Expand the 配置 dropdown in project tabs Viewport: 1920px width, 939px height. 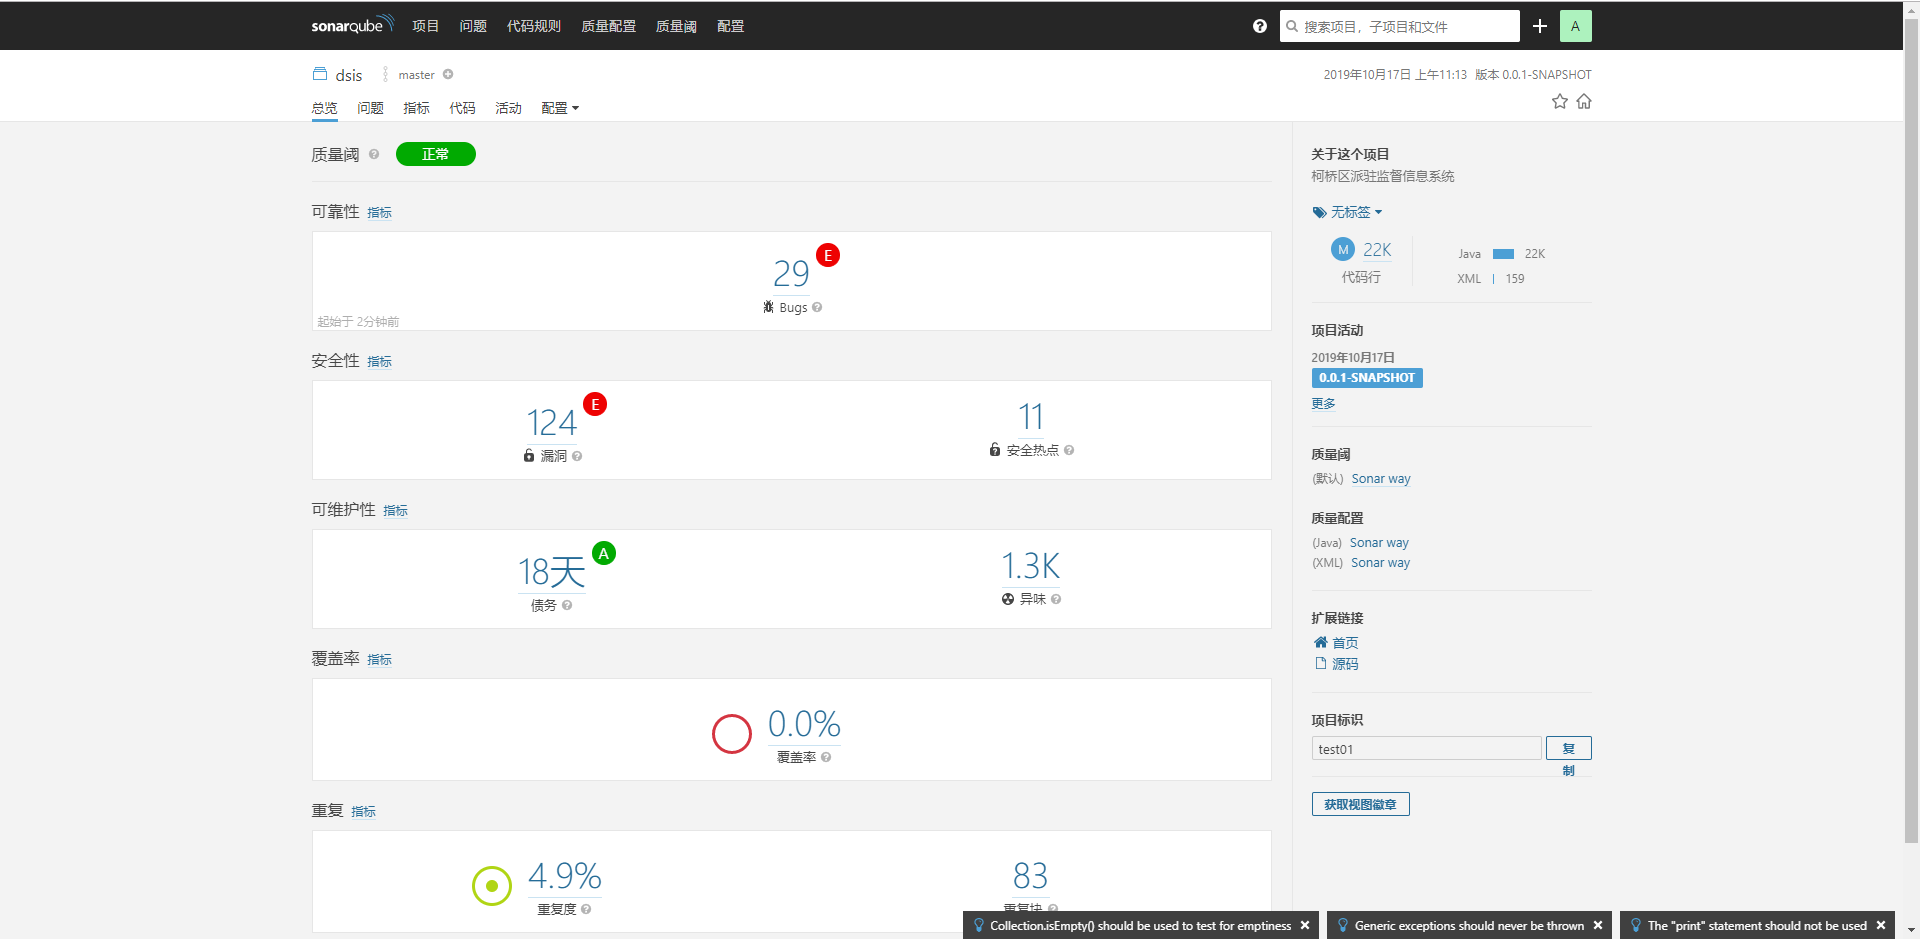(x=560, y=108)
